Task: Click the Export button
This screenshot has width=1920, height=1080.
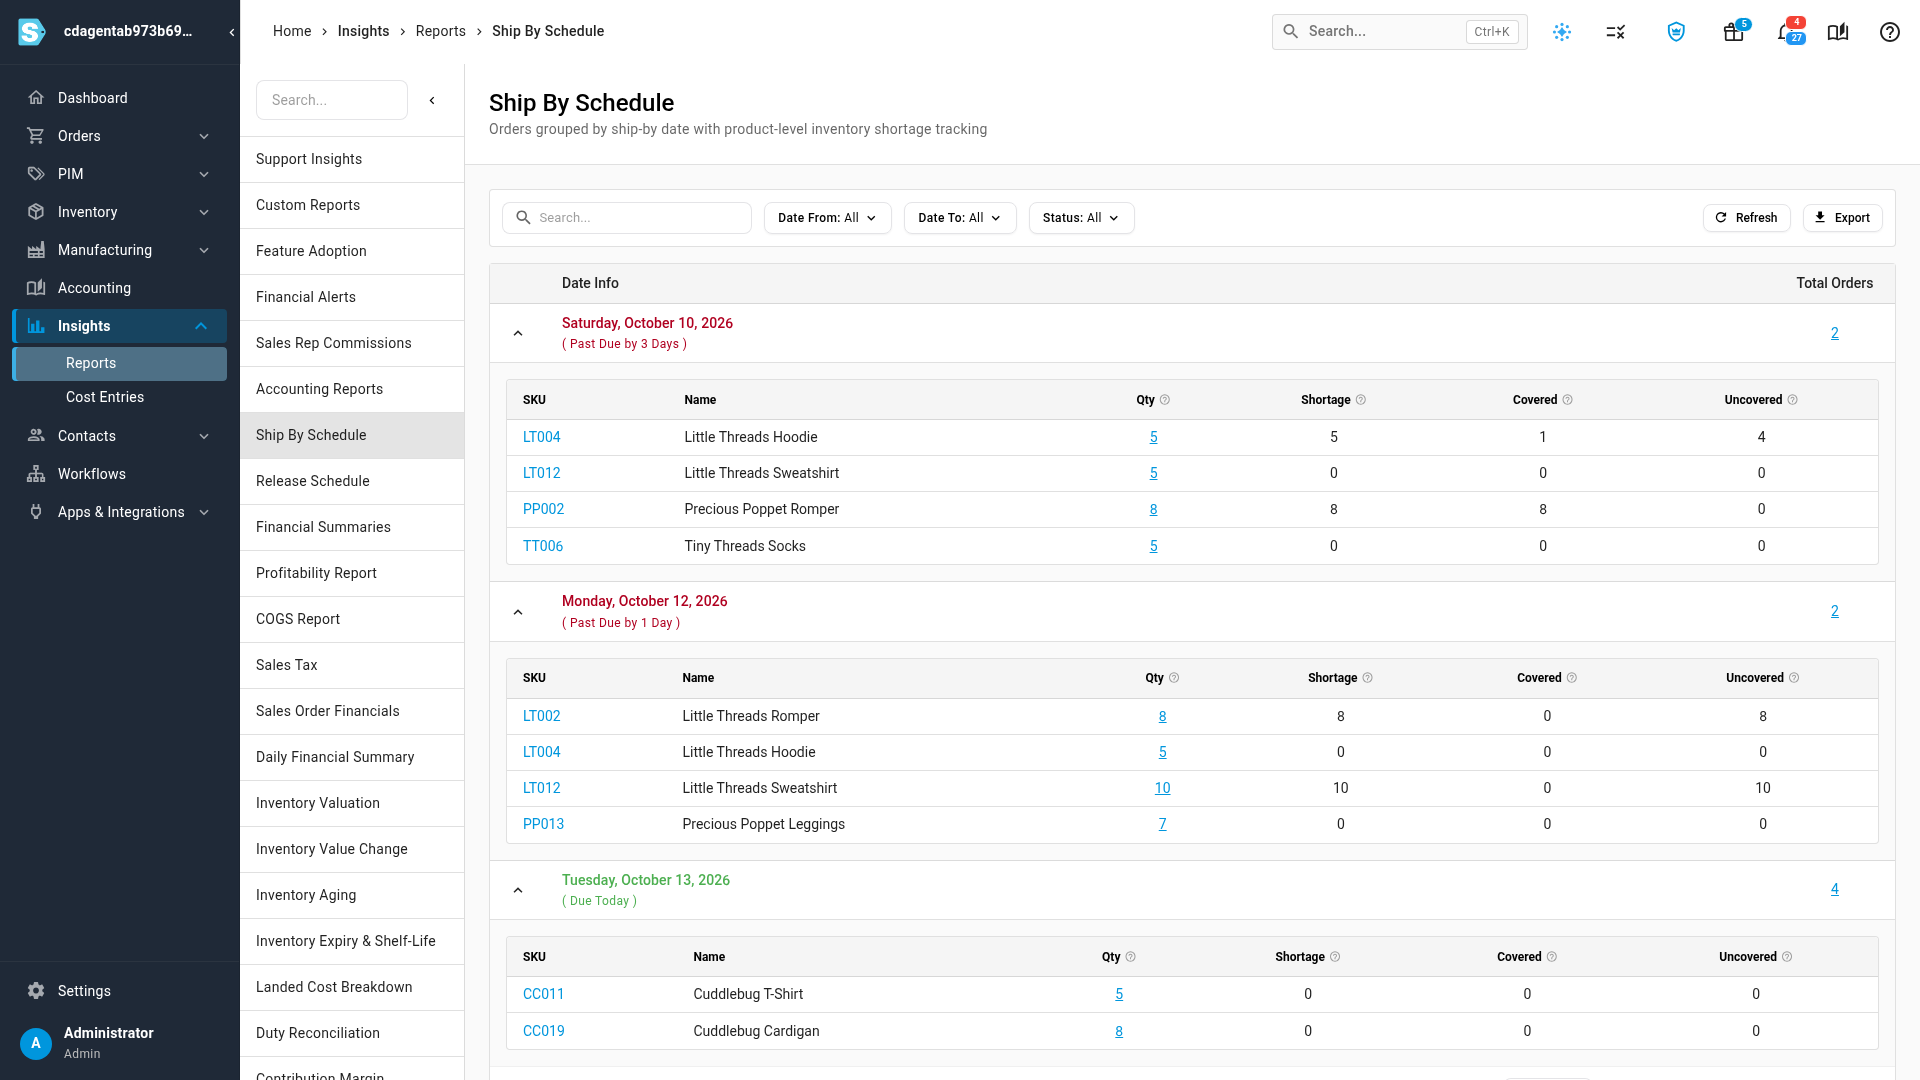Action: pos(1842,218)
